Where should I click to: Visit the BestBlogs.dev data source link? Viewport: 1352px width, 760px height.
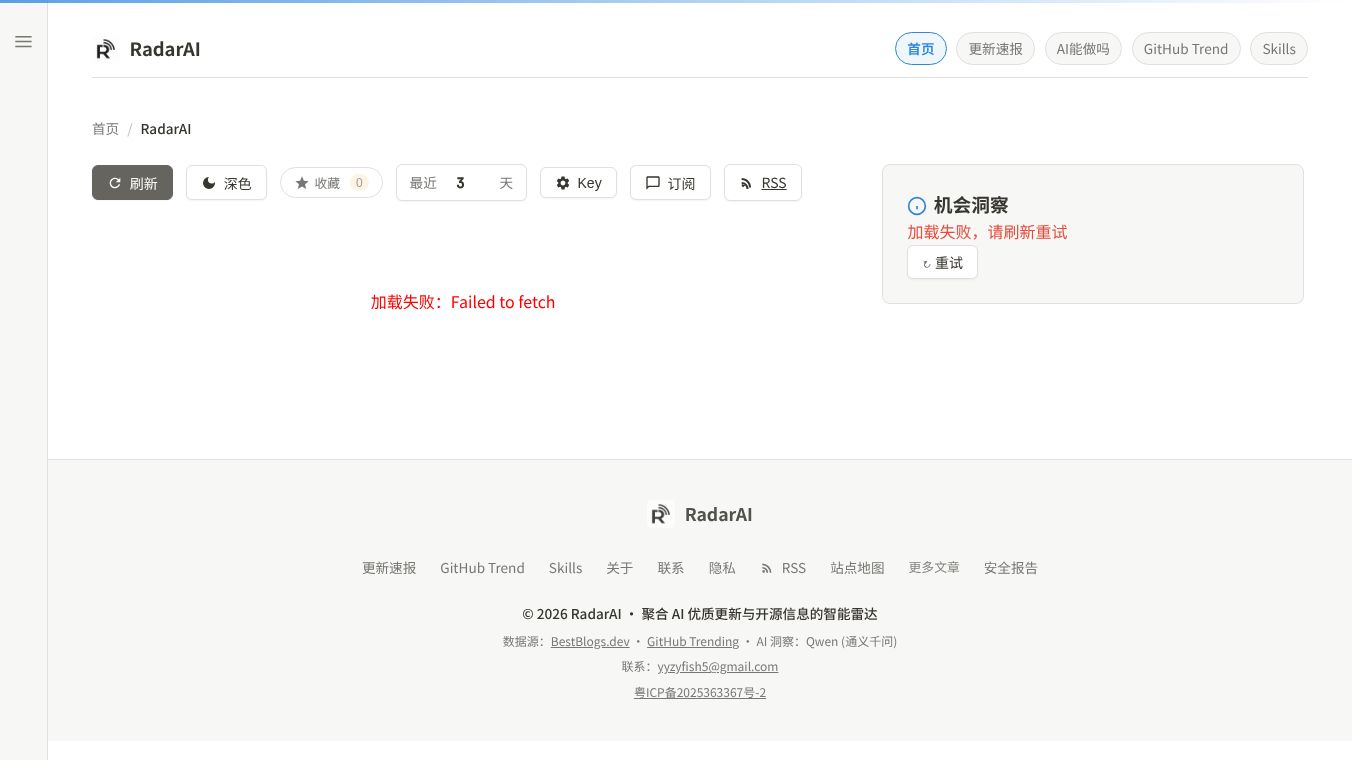click(x=590, y=642)
